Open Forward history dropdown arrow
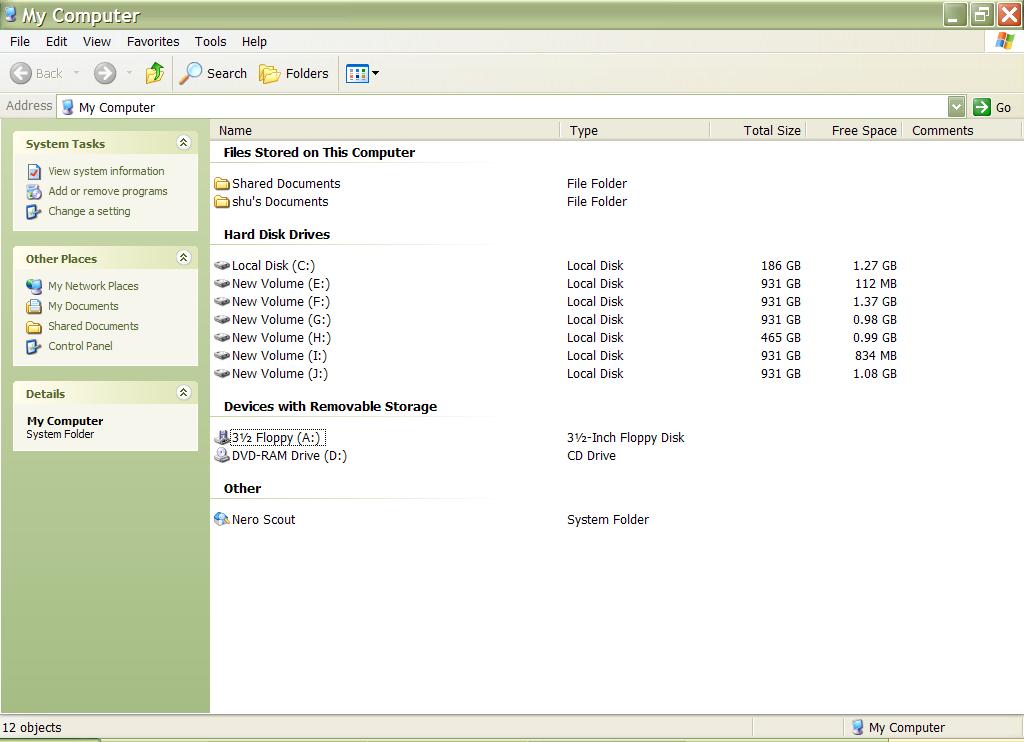1024x742 pixels. [x=129, y=73]
